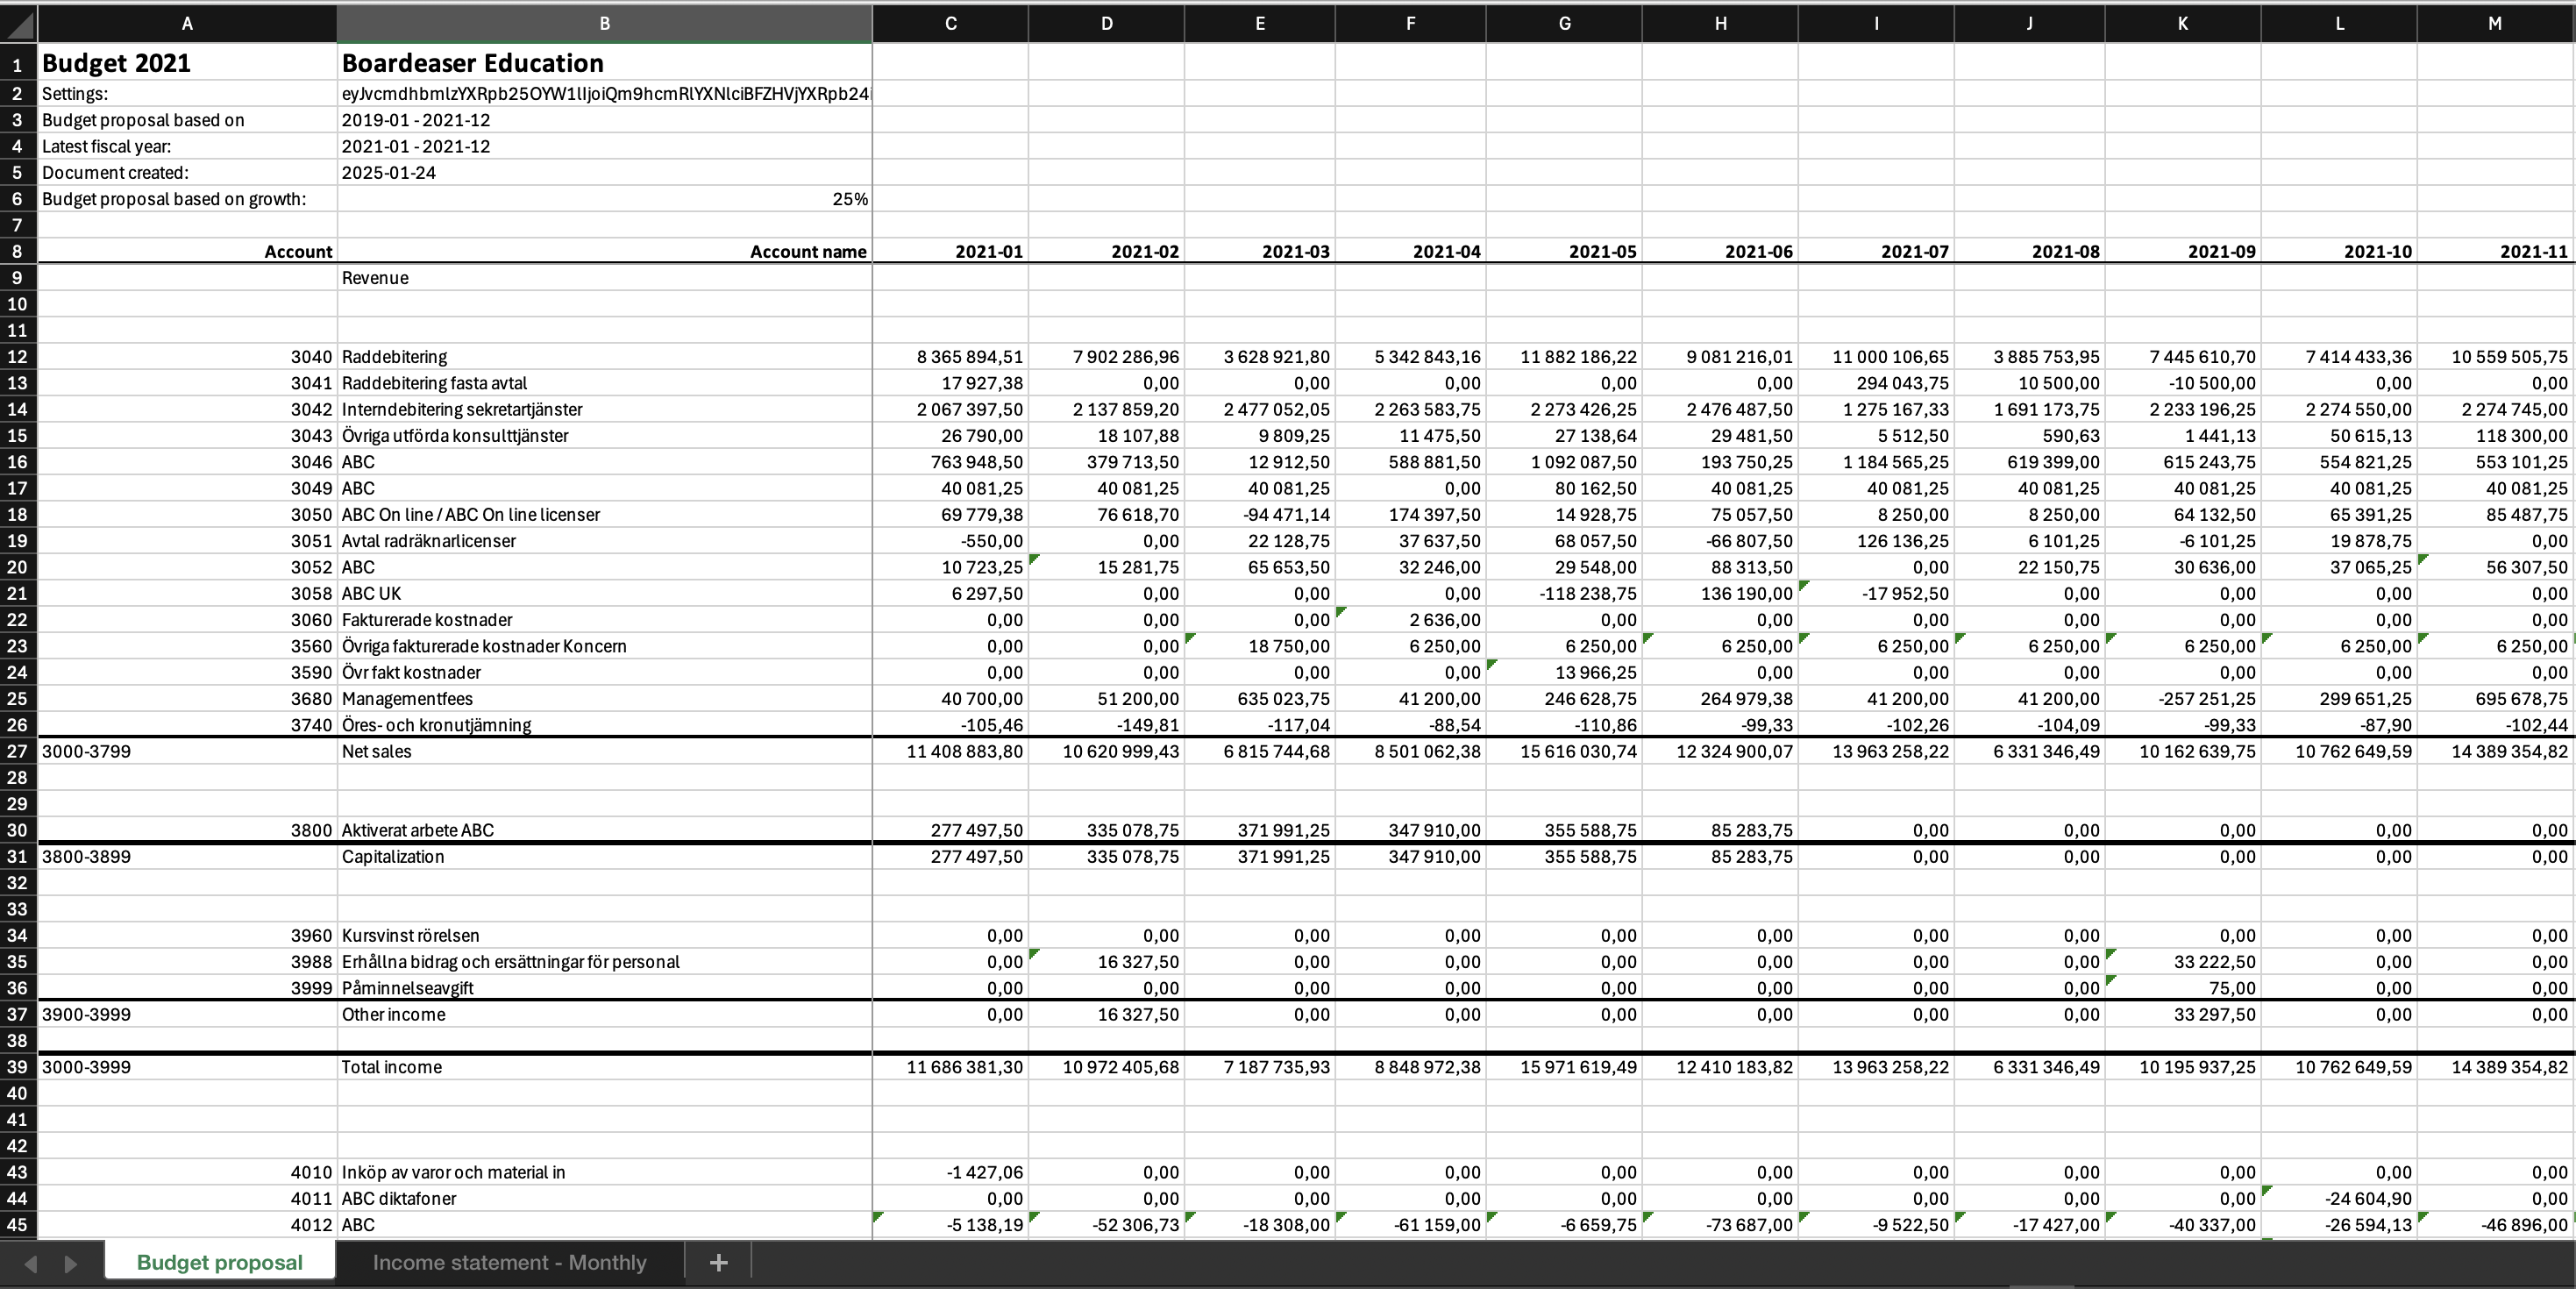Select the Settings encoded string cell
This screenshot has height=1289, width=2576.
tap(604, 94)
